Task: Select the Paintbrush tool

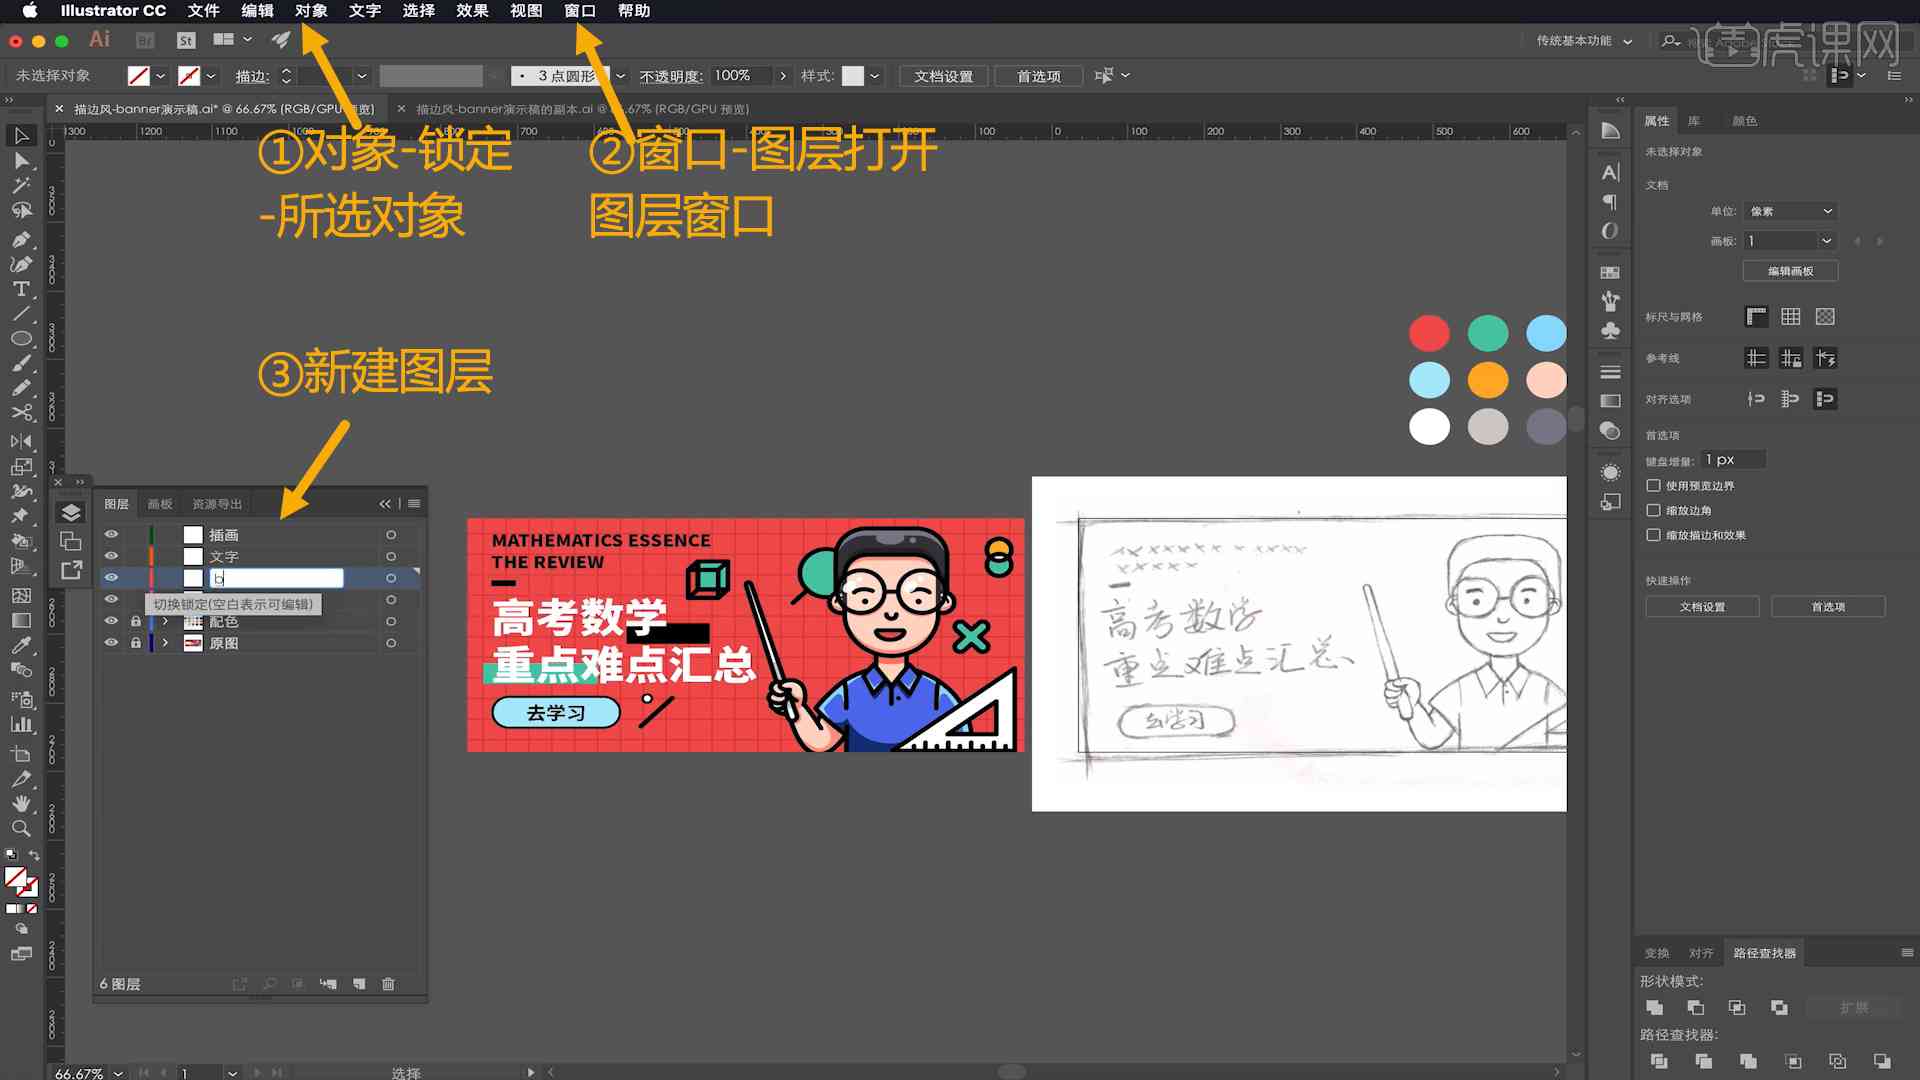Action: click(18, 363)
